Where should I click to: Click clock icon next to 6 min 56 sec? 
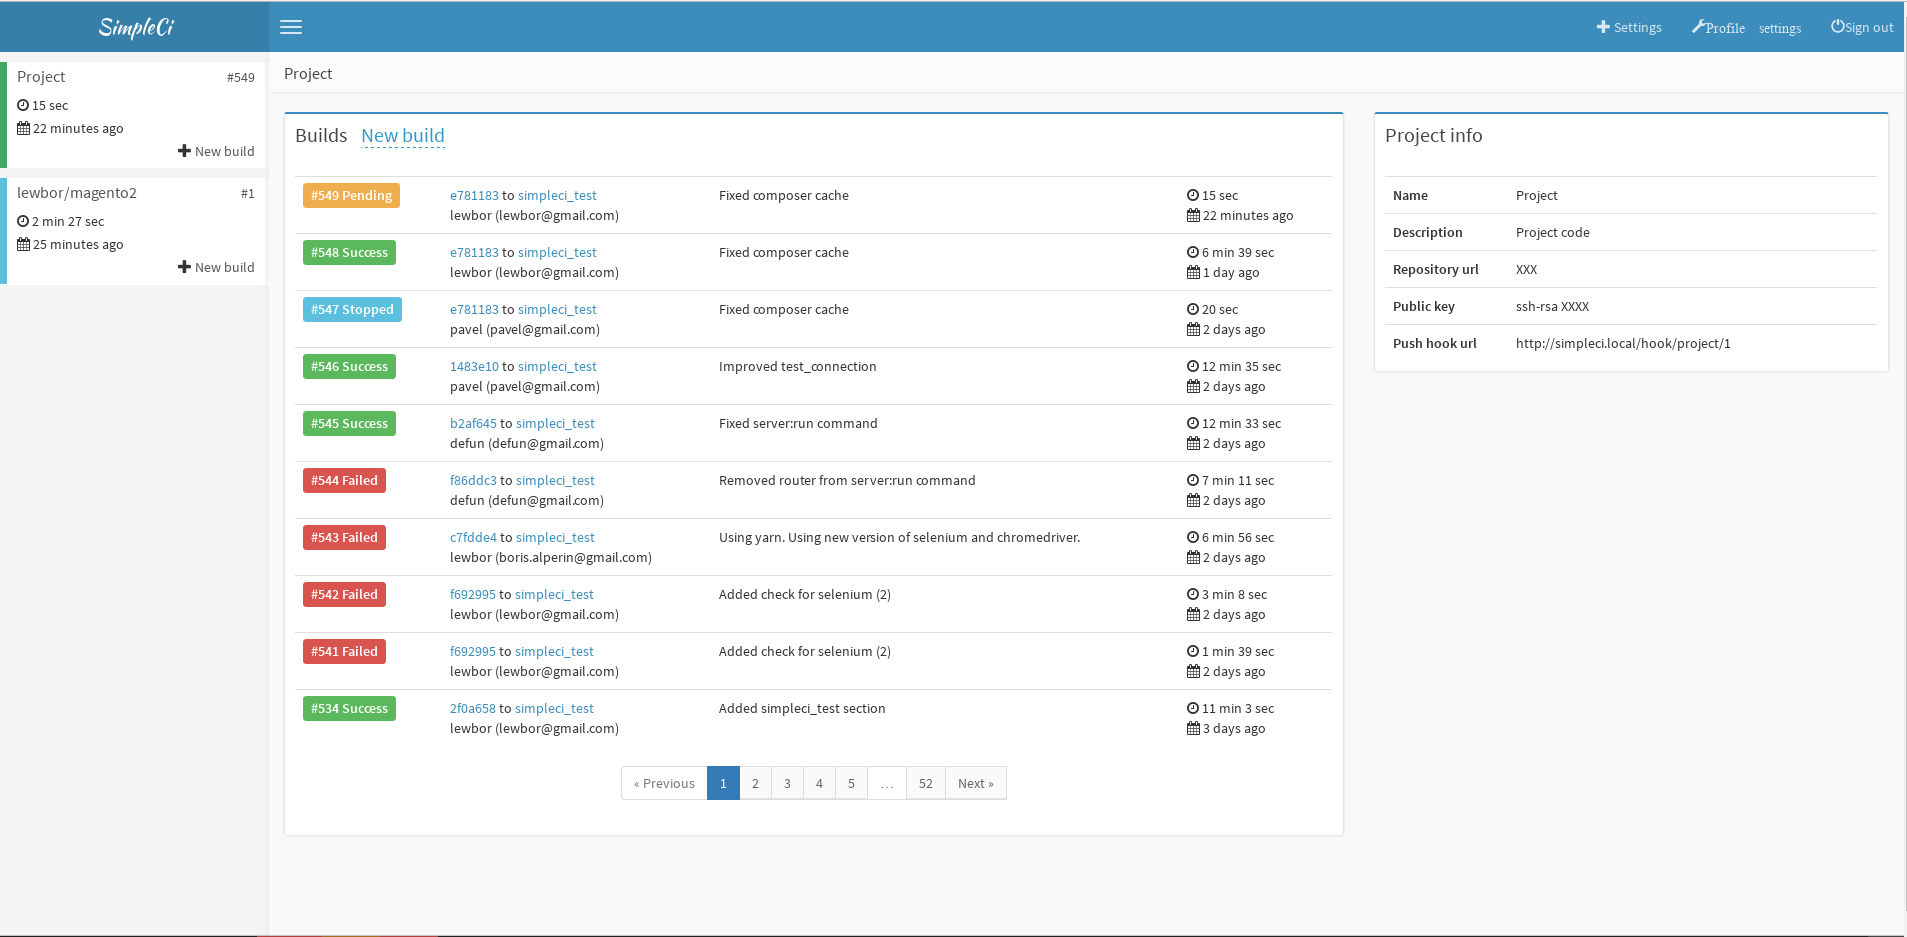click(1193, 537)
